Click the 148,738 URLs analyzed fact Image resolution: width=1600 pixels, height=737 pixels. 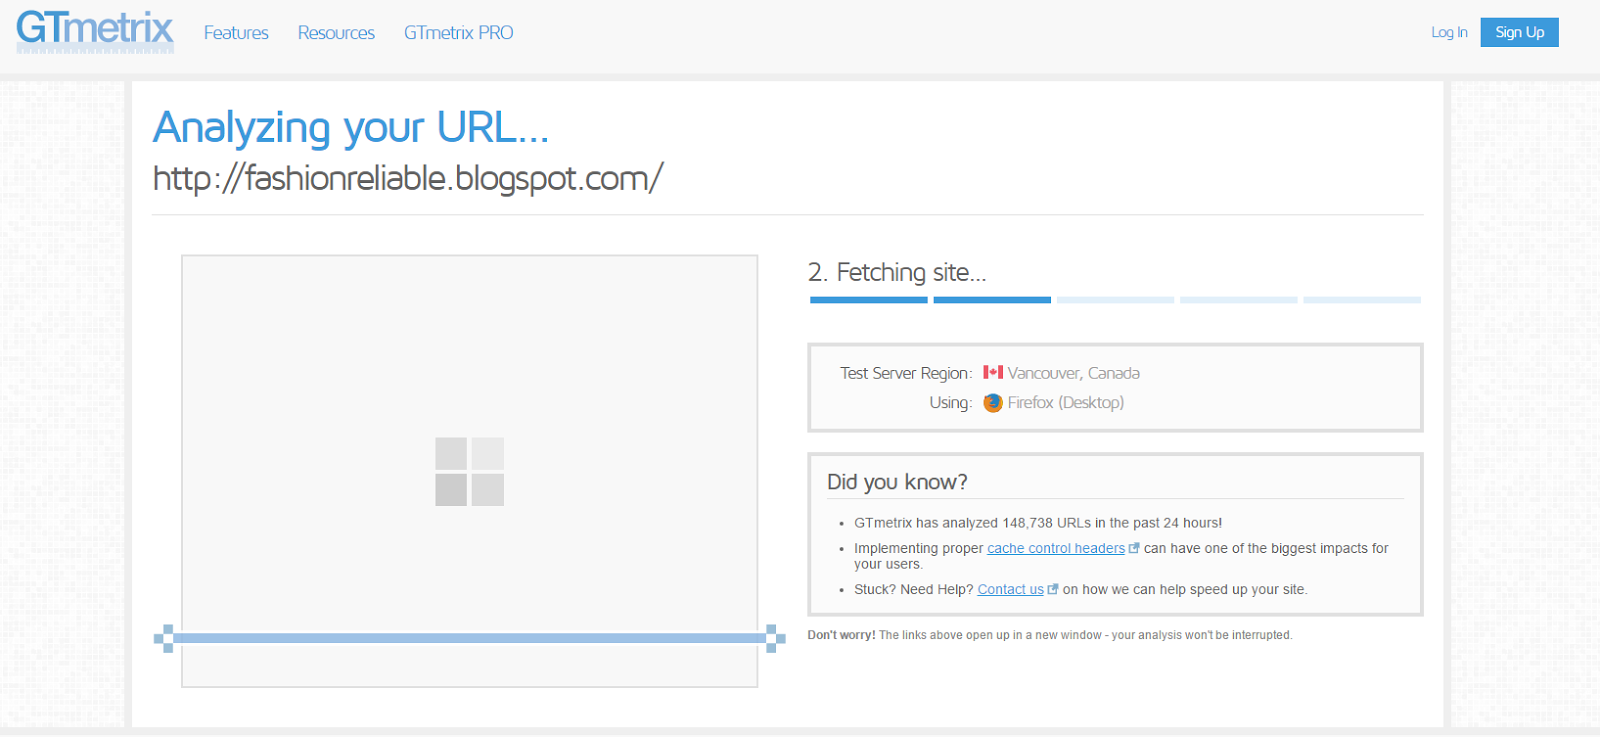coord(1038,523)
